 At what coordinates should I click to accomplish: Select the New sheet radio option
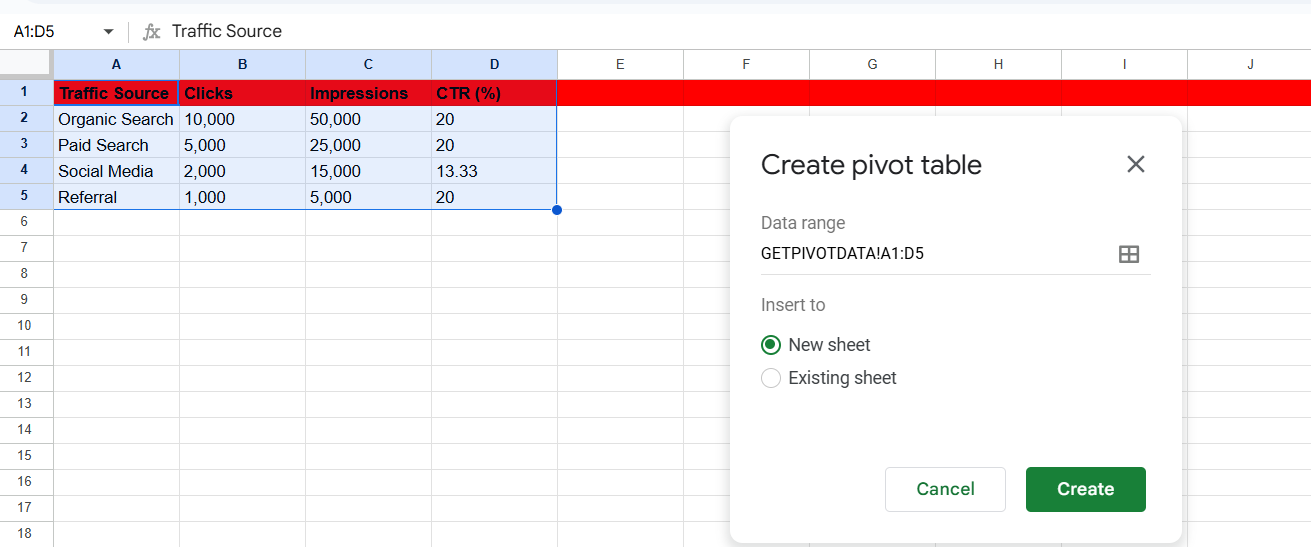[x=771, y=345]
